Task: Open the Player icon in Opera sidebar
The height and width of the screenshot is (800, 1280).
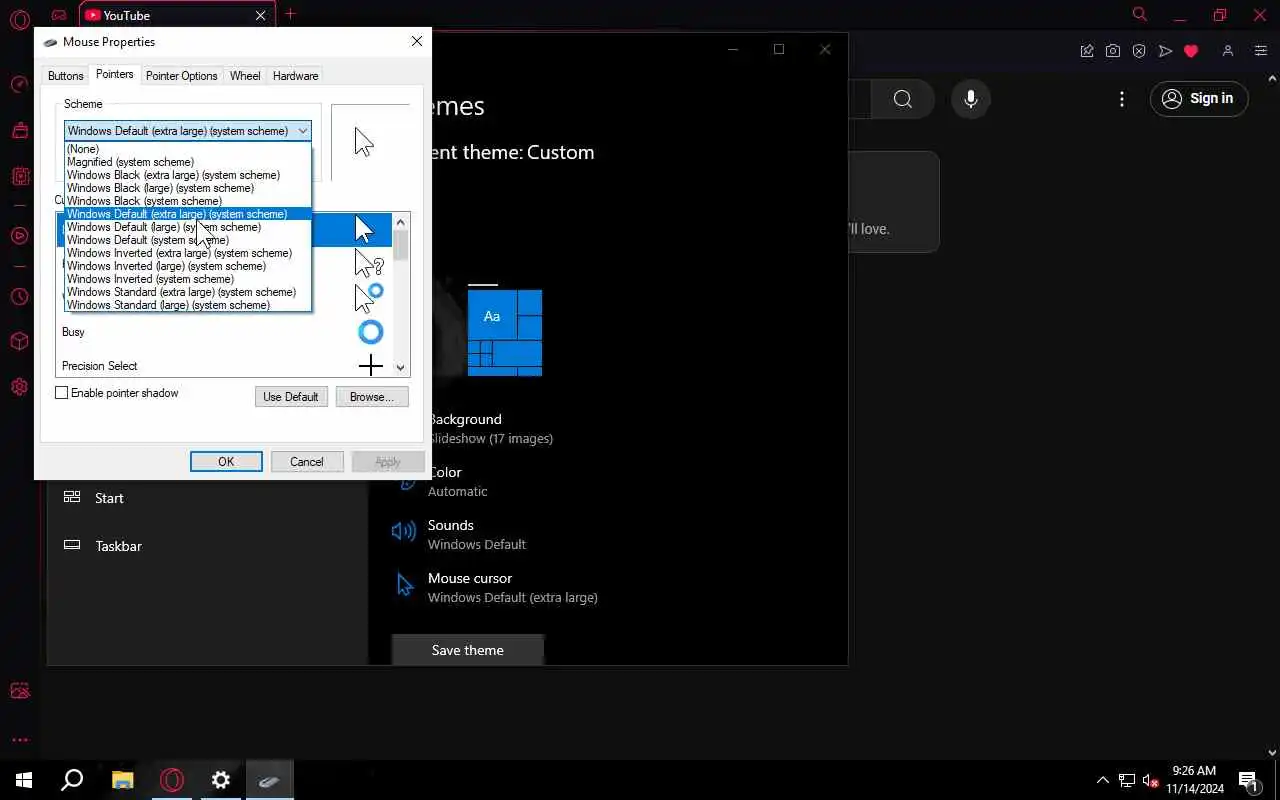Action: click(19, 236)
